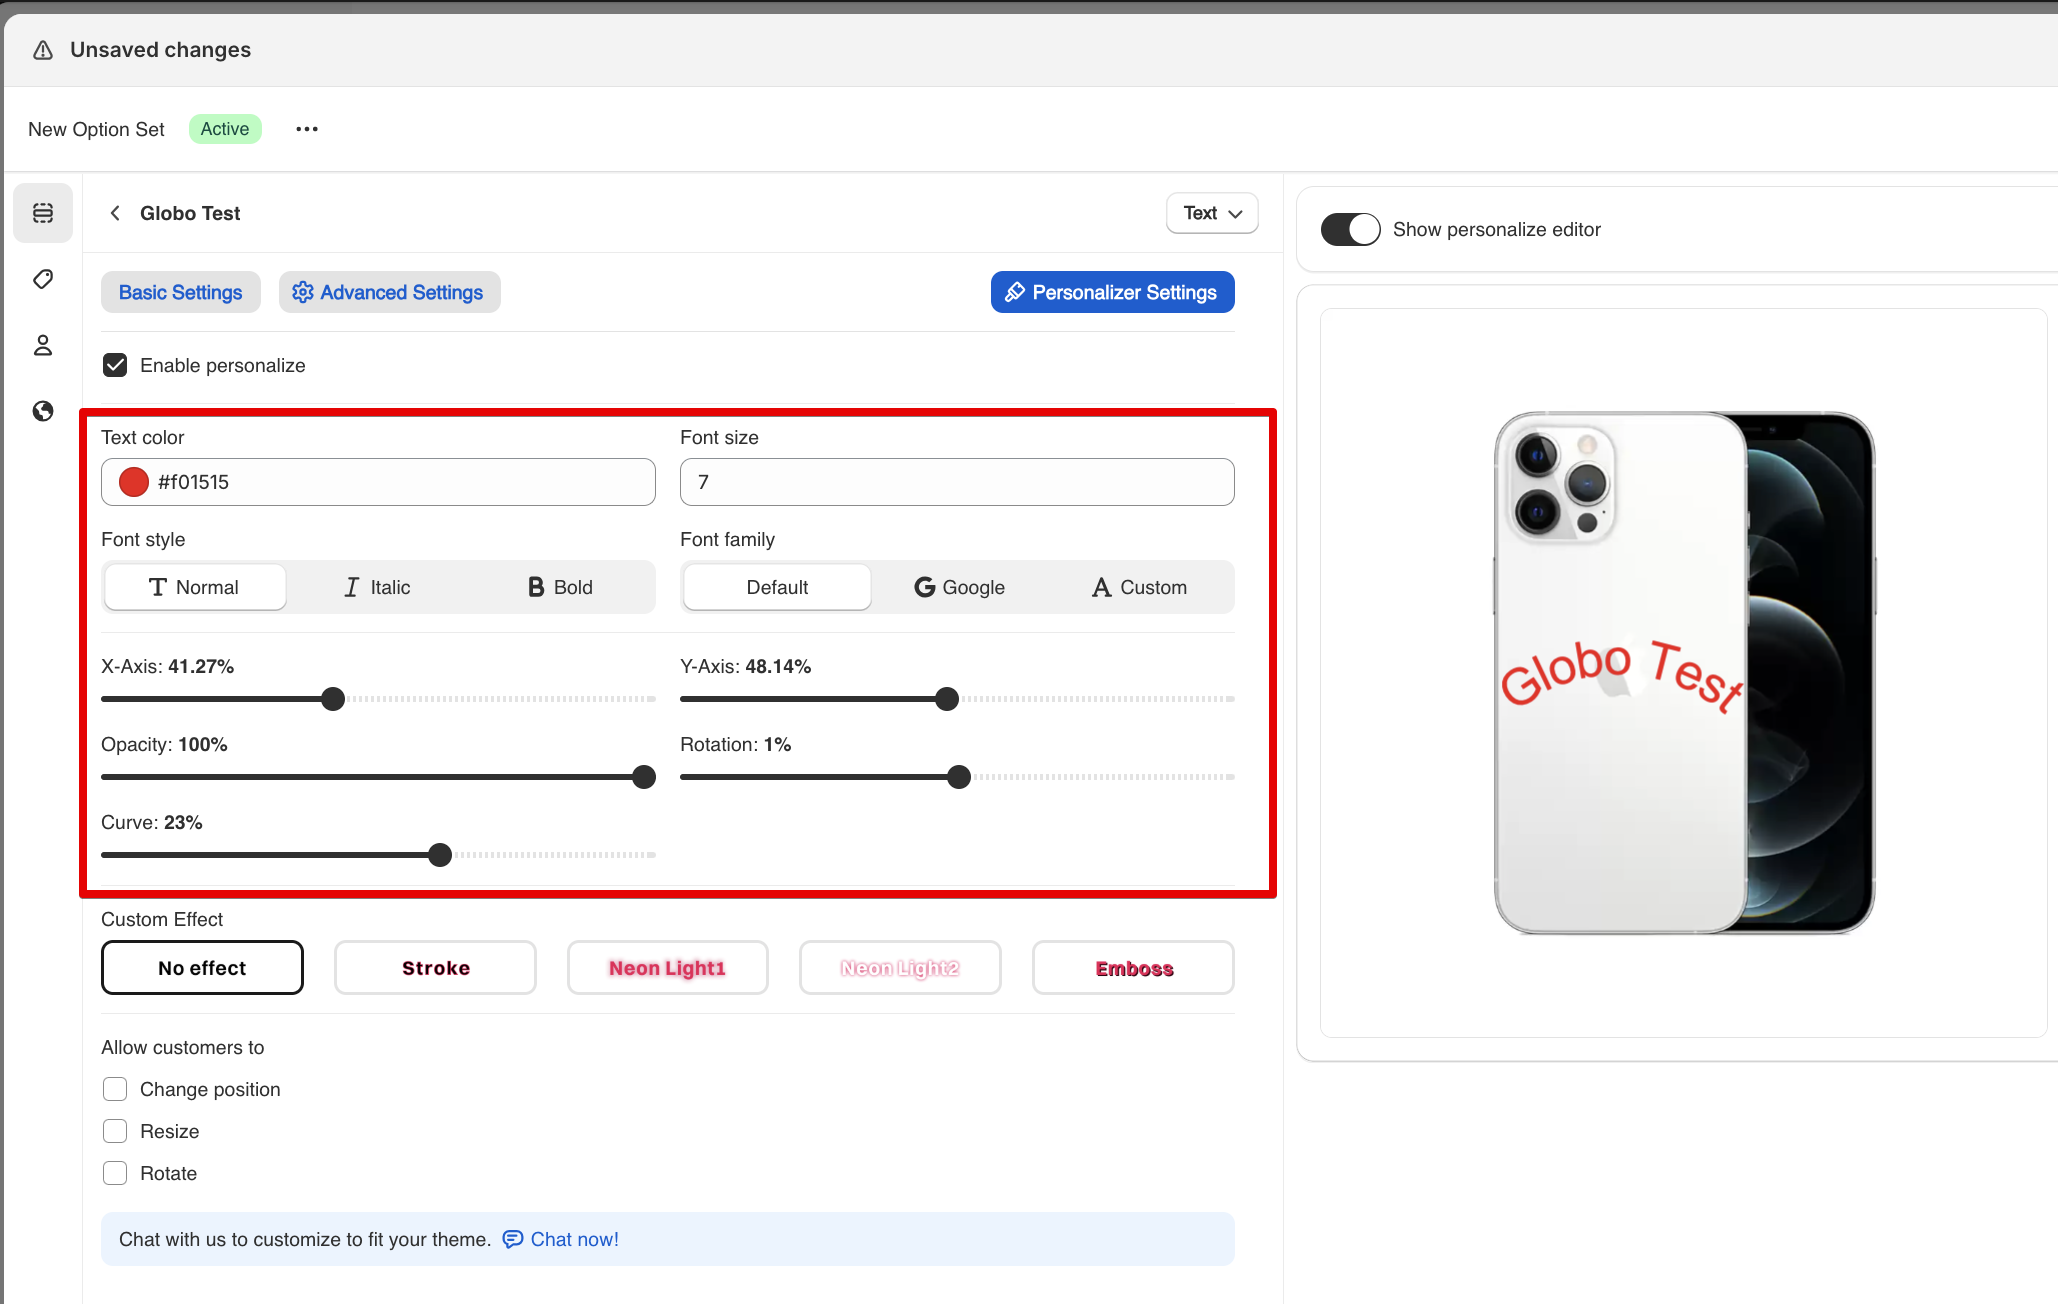This screenshot has width=2058, height=1304.
Task: Open the option list sidebar icon
Action: click(x=43, y=213)
